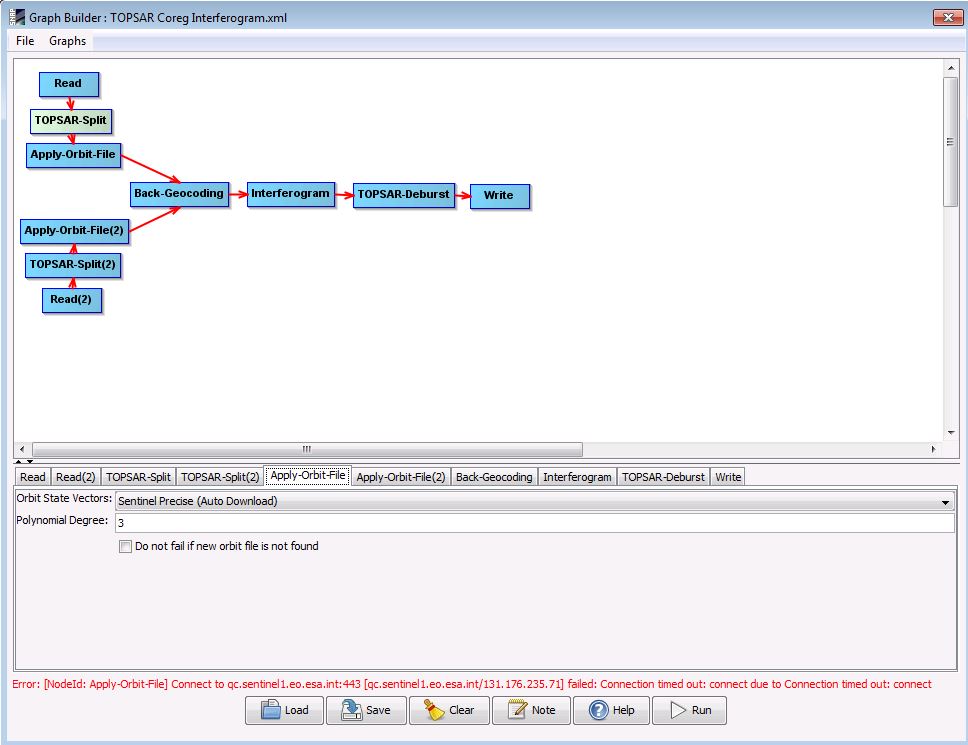Select the Apply-Orbit-File(2) graph node

click(x=74, y=231)
